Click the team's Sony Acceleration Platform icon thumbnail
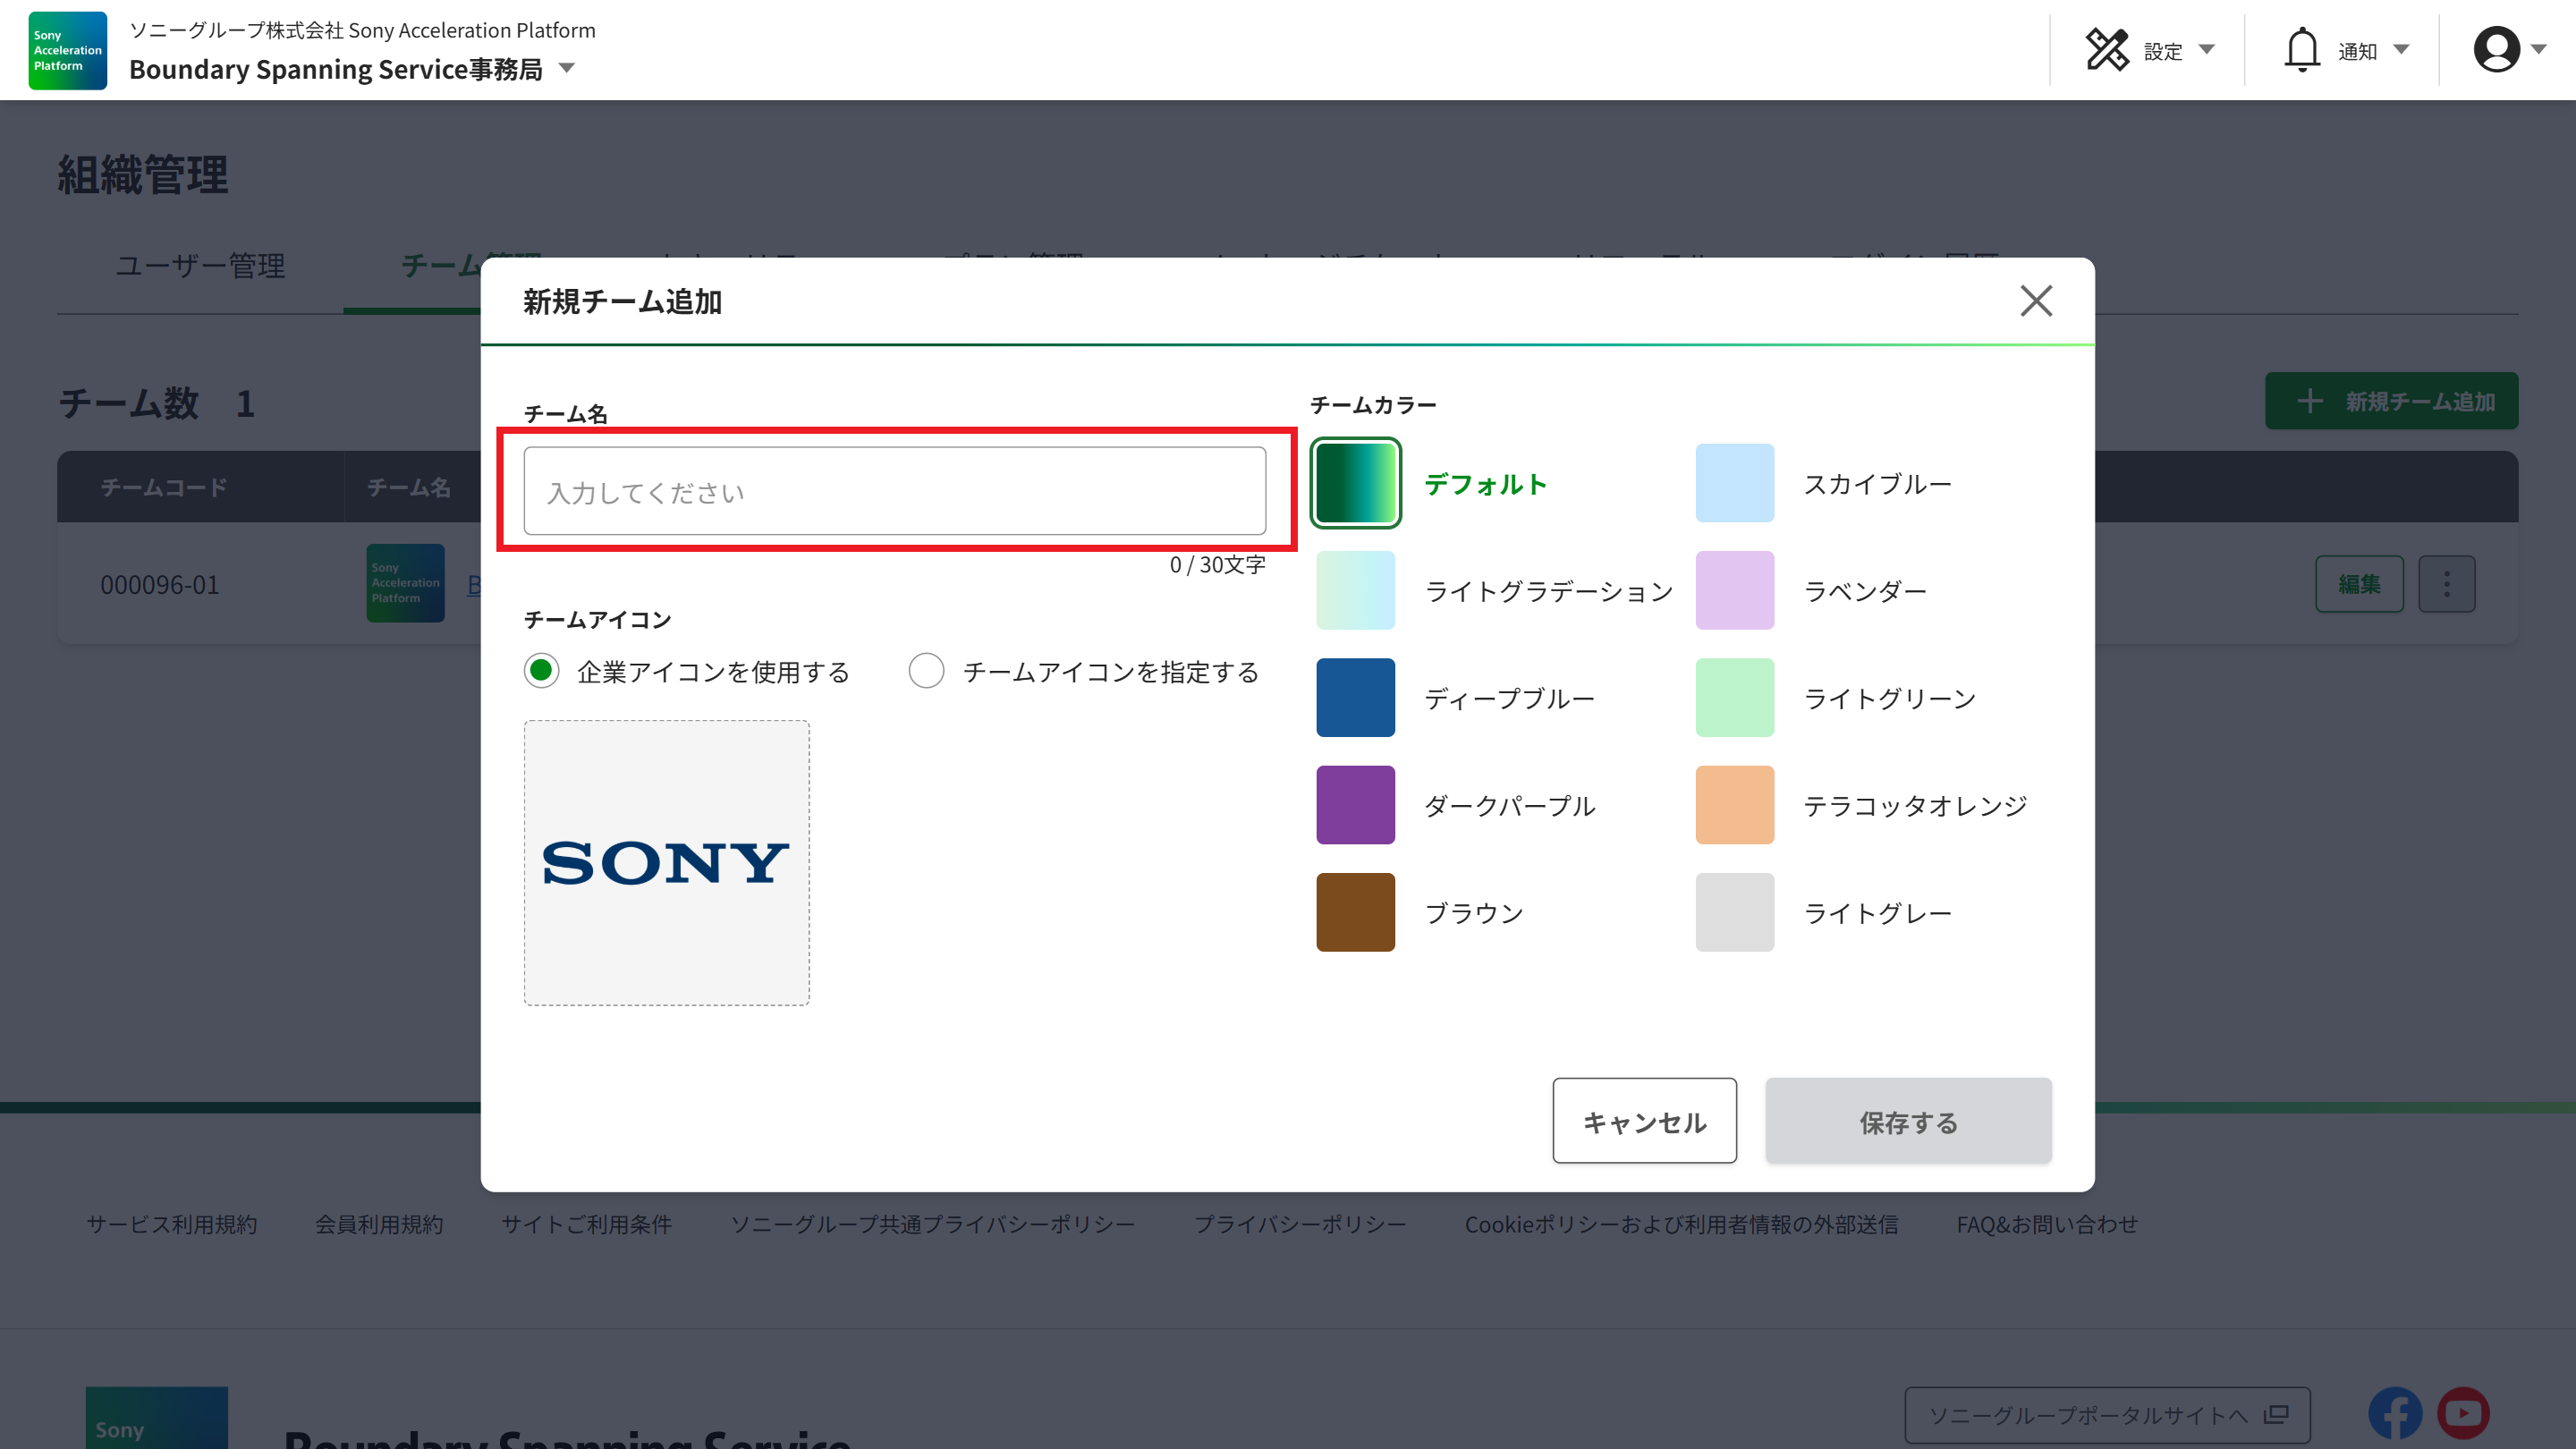Viewport: 2576px width, 1449px height. pyautogui.click(x=405, y=583)
